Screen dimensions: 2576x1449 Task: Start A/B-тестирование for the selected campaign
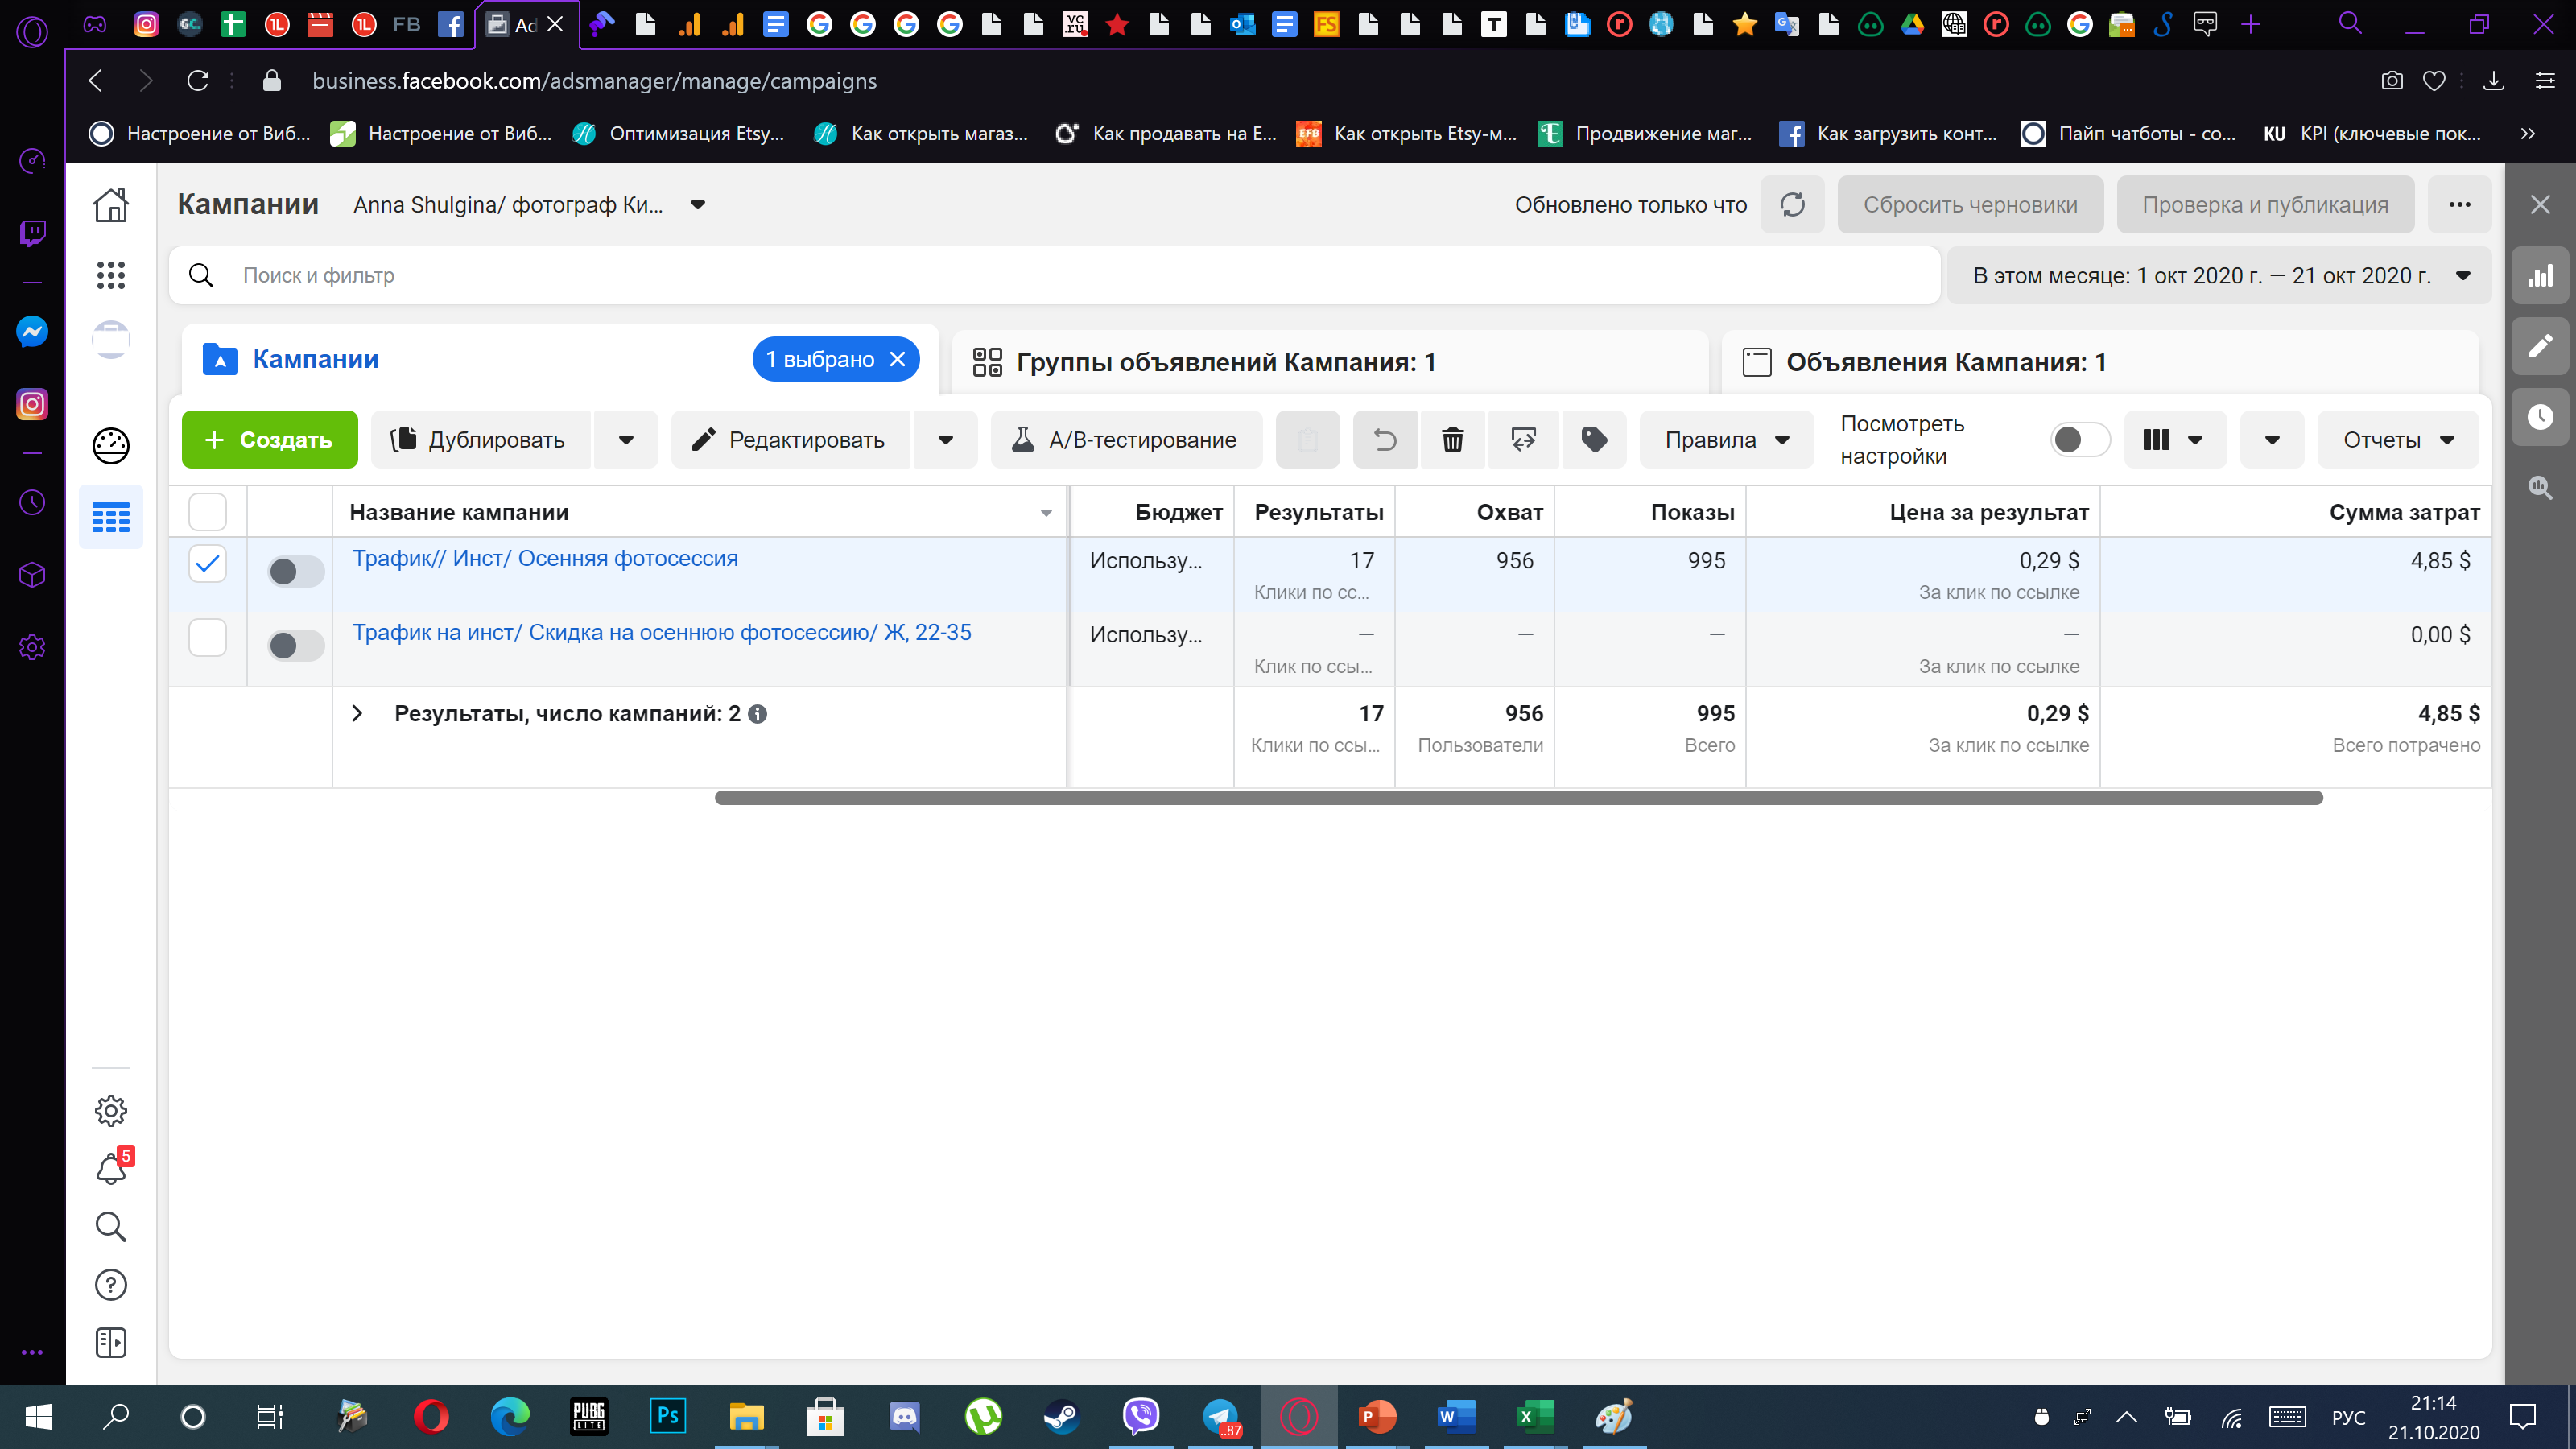[1126, 440]
